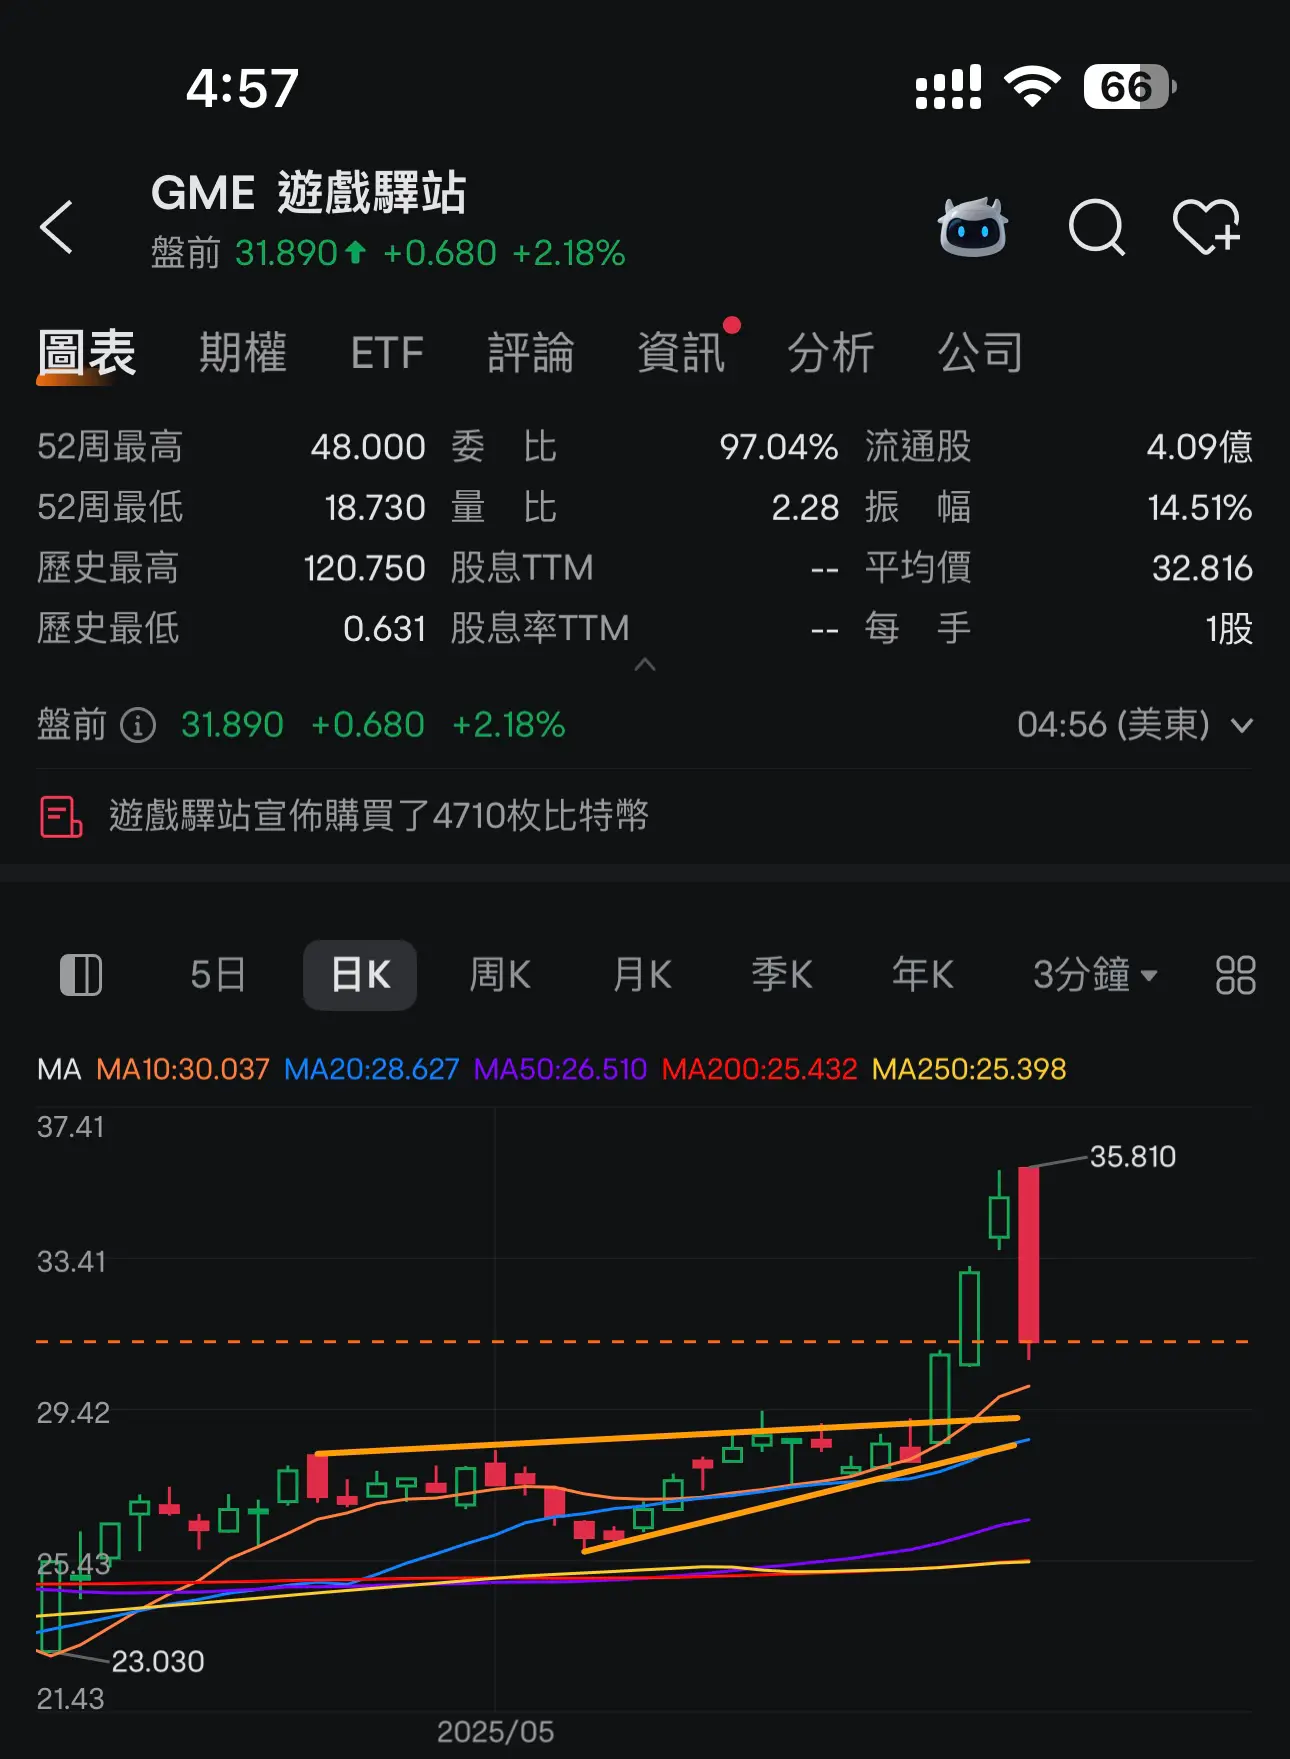Open search with the magnifier icon
This screenshot has height=1759, width=1290.
click(x=1096, y=228)
